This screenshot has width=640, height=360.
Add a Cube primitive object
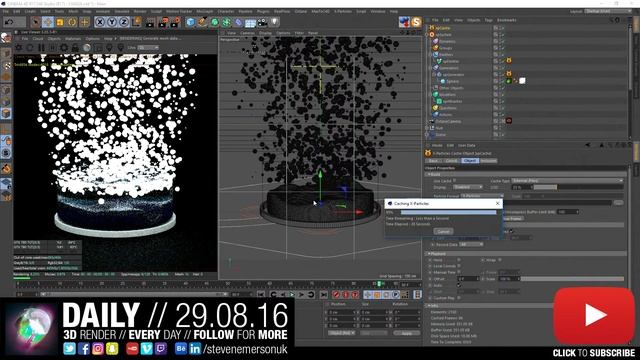coord(190,22)
